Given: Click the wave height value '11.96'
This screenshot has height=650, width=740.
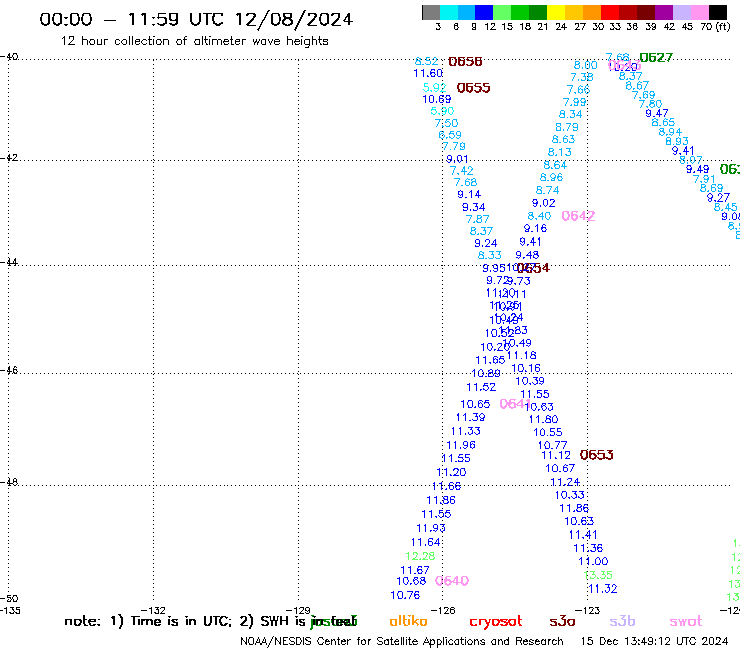Looking at the screenshot, I should [461, 445].
